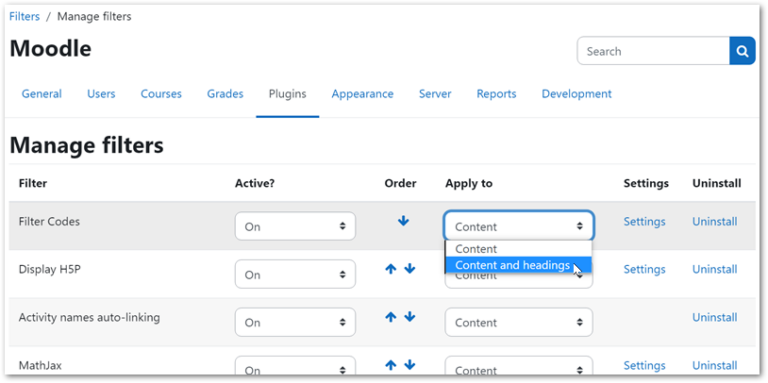Open Activity names auto-linking Active dropdown

(295, 322)
